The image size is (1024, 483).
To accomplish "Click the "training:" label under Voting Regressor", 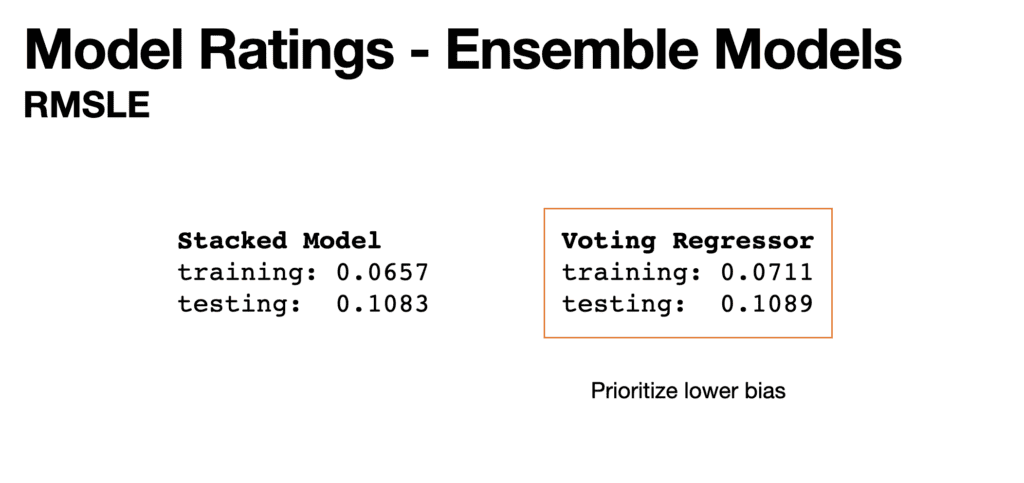I will [x=618, y=272].
